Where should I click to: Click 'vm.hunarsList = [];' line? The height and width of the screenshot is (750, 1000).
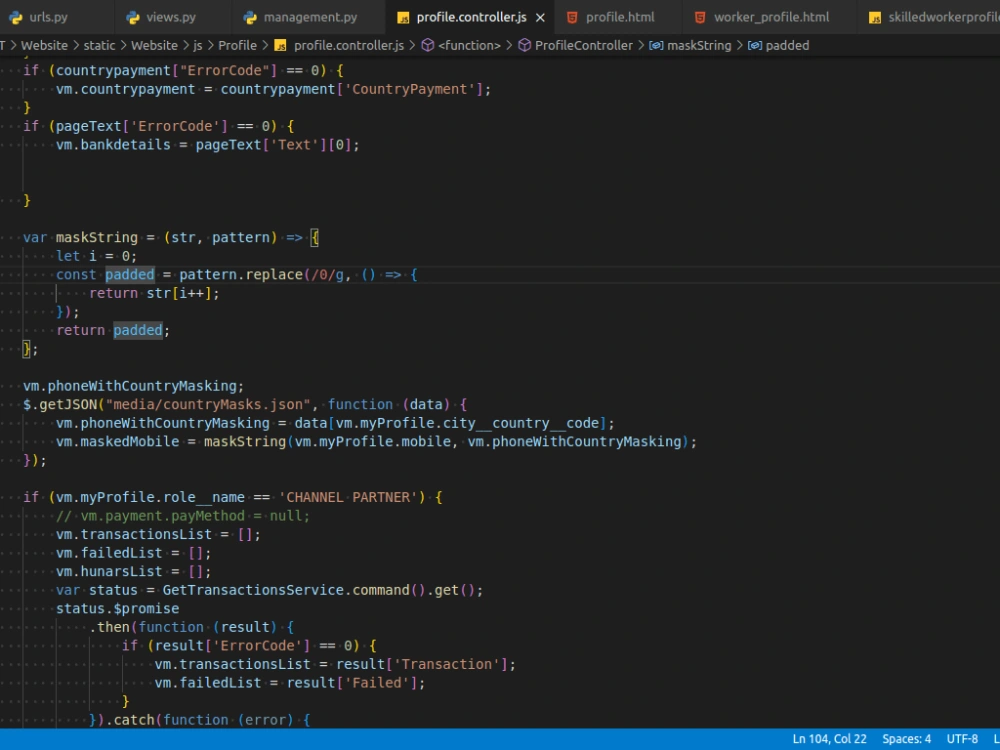[x=133, y=571]
